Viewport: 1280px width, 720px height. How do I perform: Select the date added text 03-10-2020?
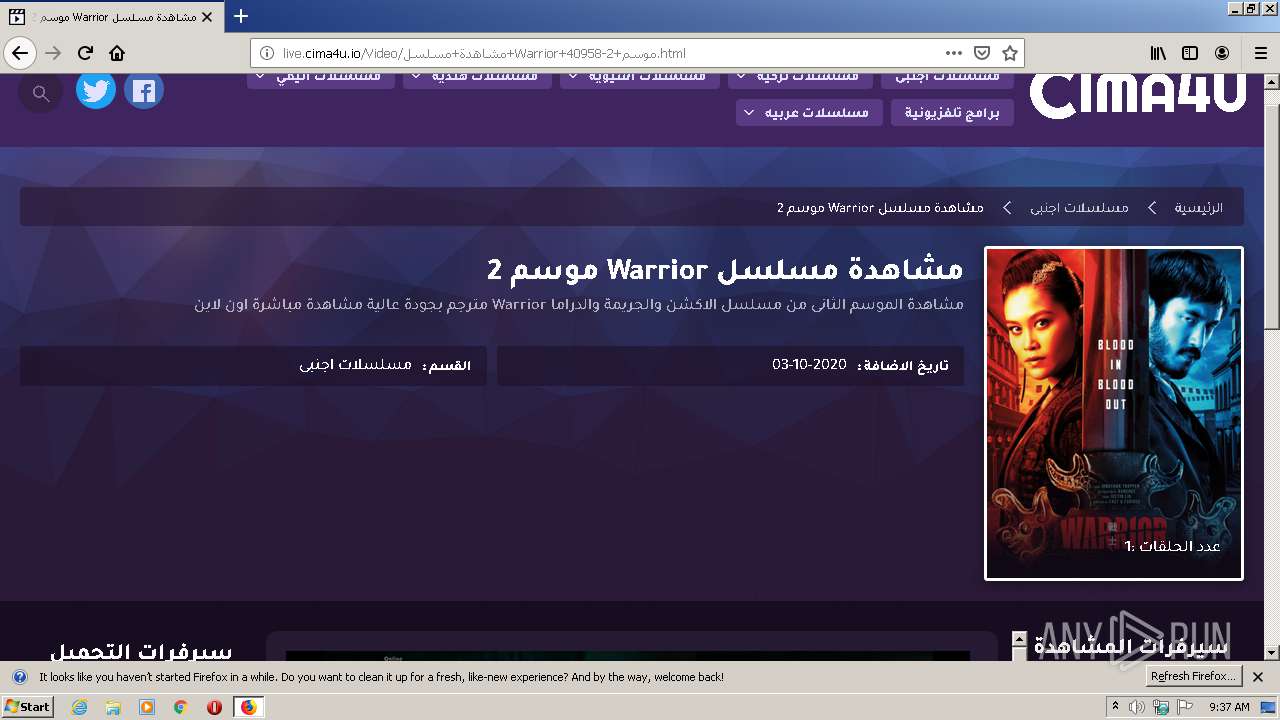pos(809,365)
